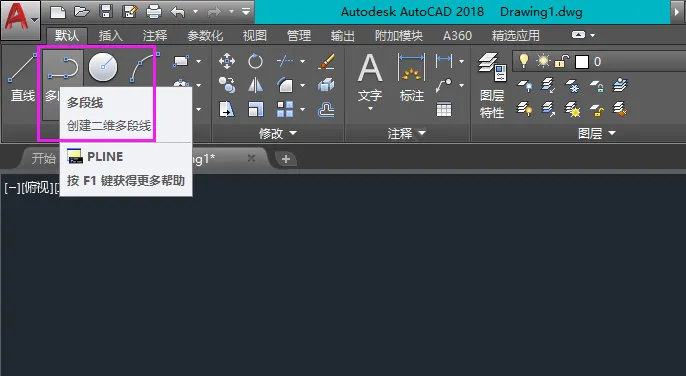Select the Mirror tool
The height and width of the screenshot is (376, 686).
click(255, 85)
